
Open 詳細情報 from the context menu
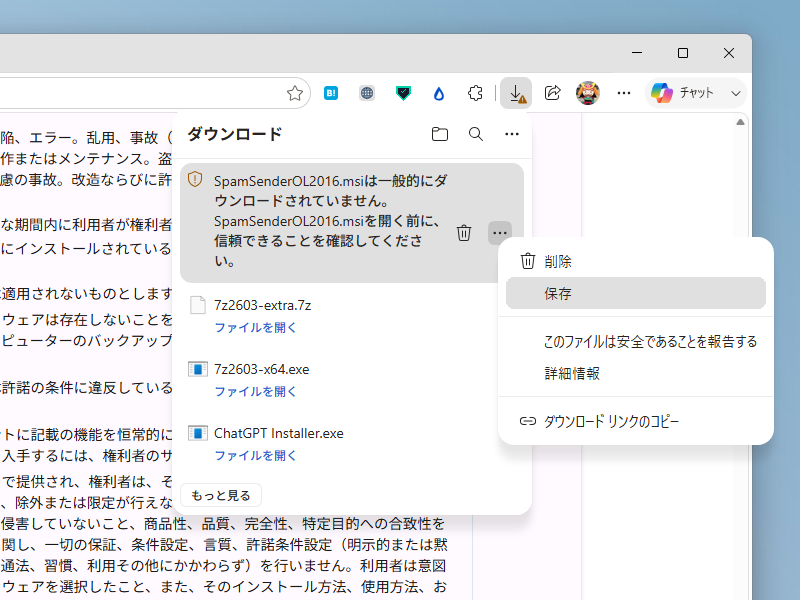(x=635, y=373)
